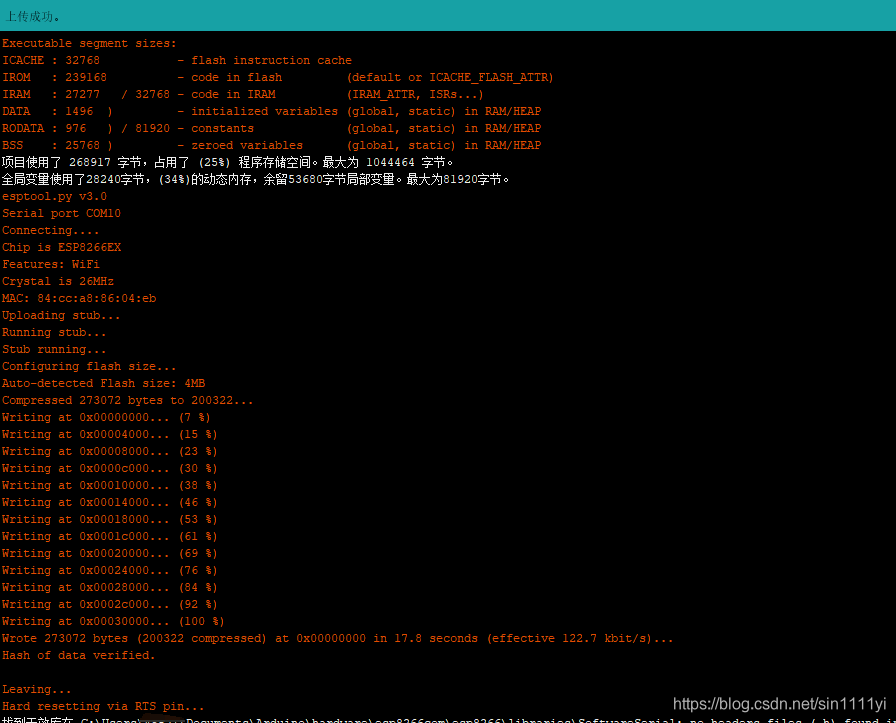Screen dimensions: 896x723
Task: Click the 'Auto-detected Flash size: 4MB' line
Action: click(103, 384)
